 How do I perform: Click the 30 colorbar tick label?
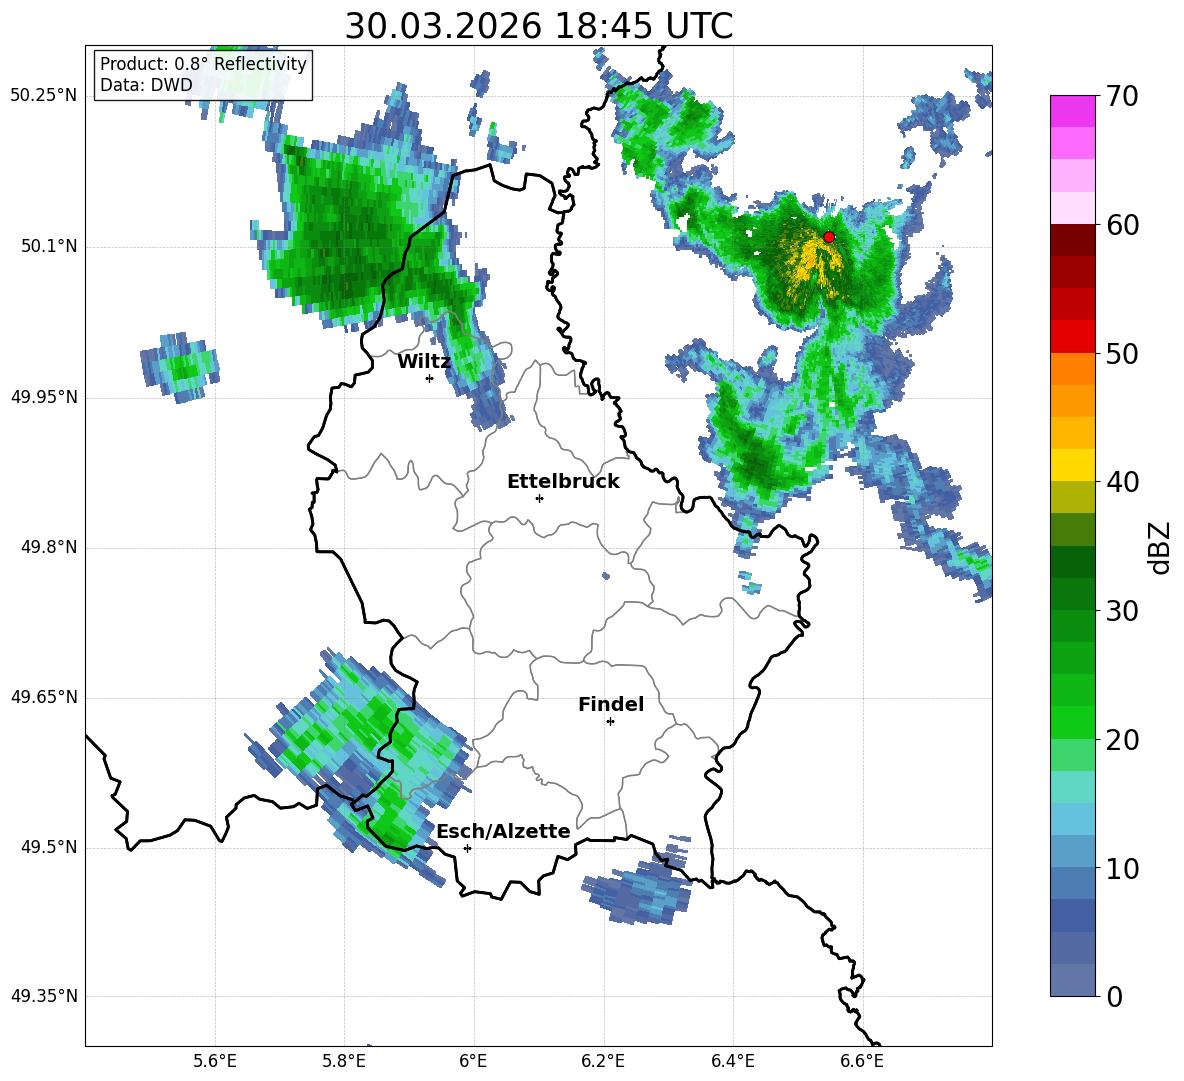1122,611
